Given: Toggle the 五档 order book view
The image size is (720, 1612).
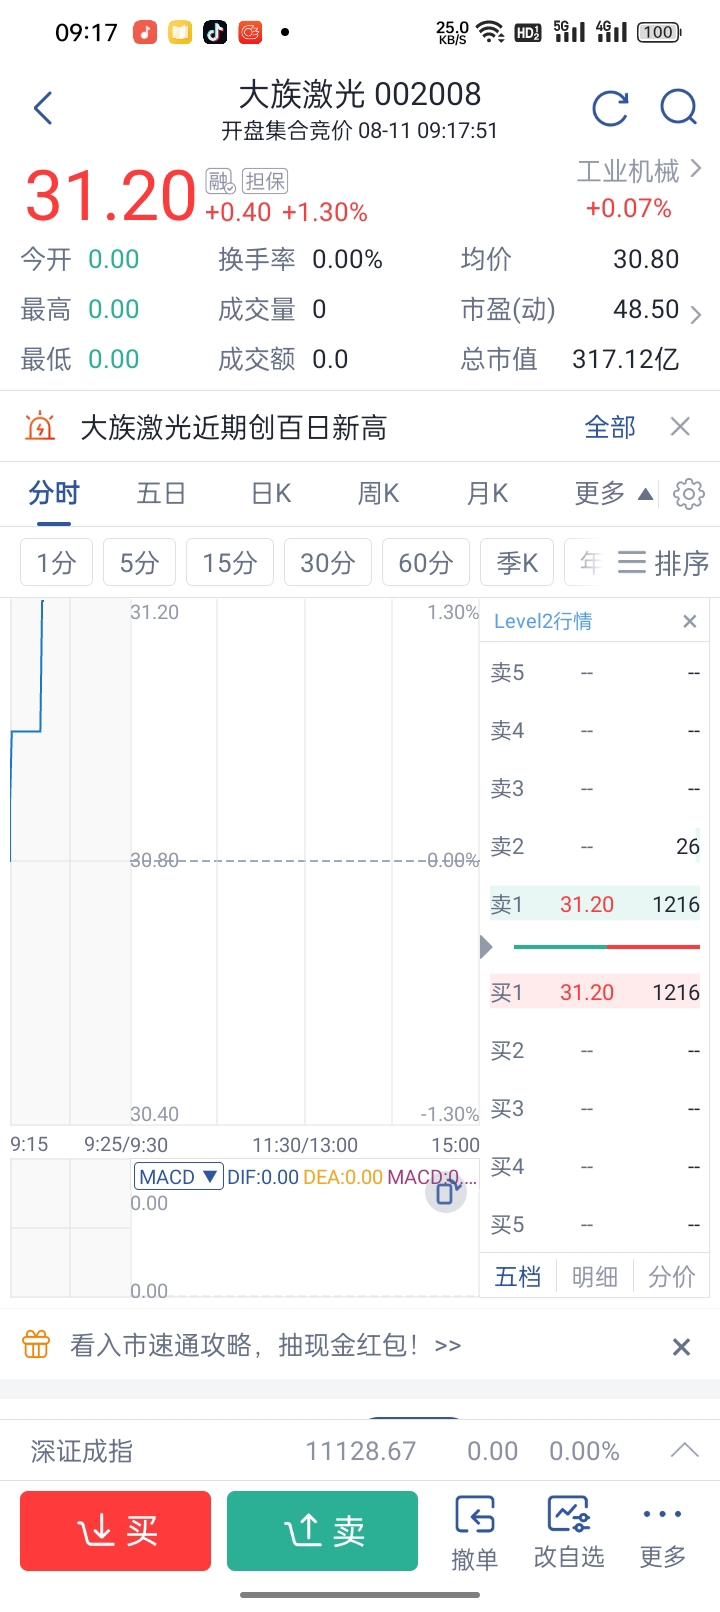Looking at the screenshot, I should click(518, 1276).
